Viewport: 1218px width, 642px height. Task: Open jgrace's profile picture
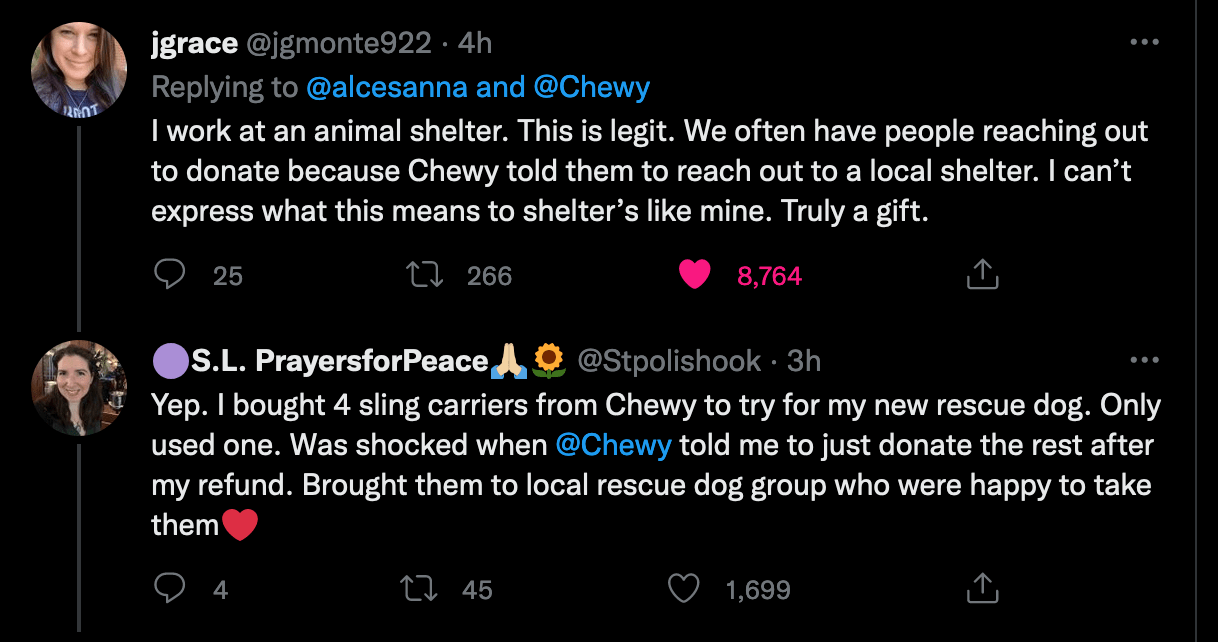click(79, 69)
